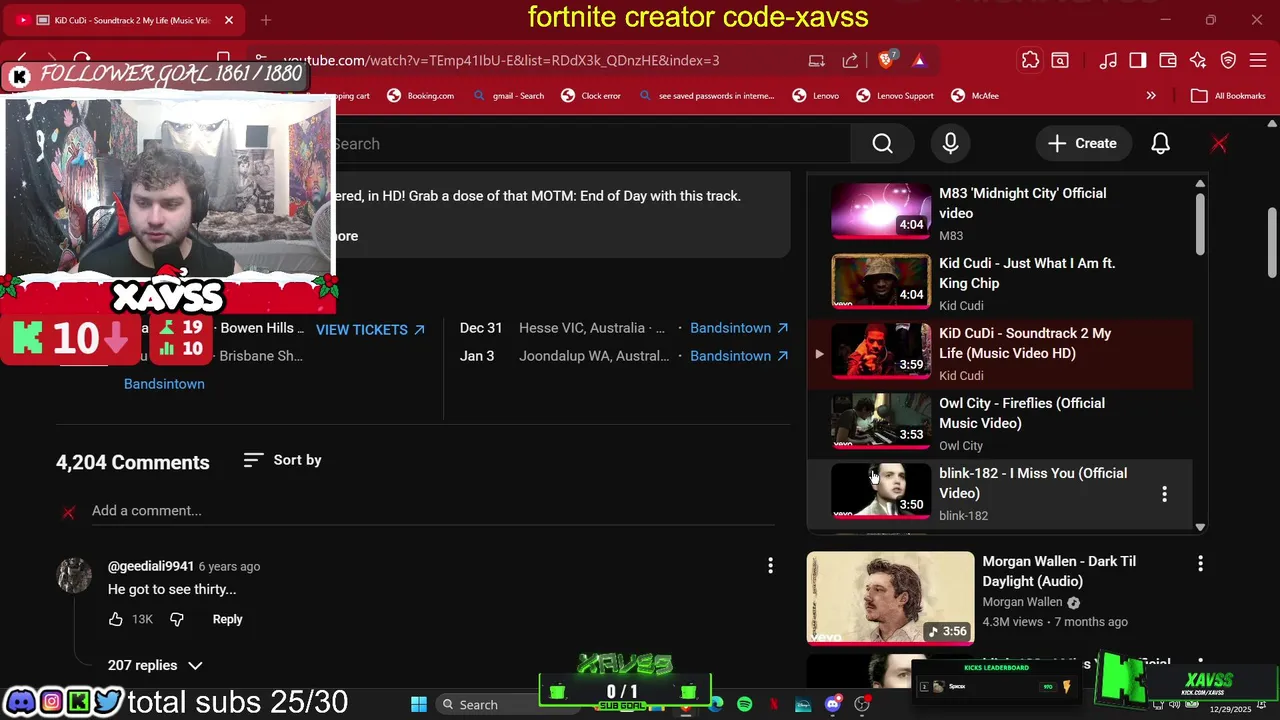Open the Brave Wallet icon
Image resolution: width=1280 pixels, height=720 pixels.
(x=1167, y=60)
